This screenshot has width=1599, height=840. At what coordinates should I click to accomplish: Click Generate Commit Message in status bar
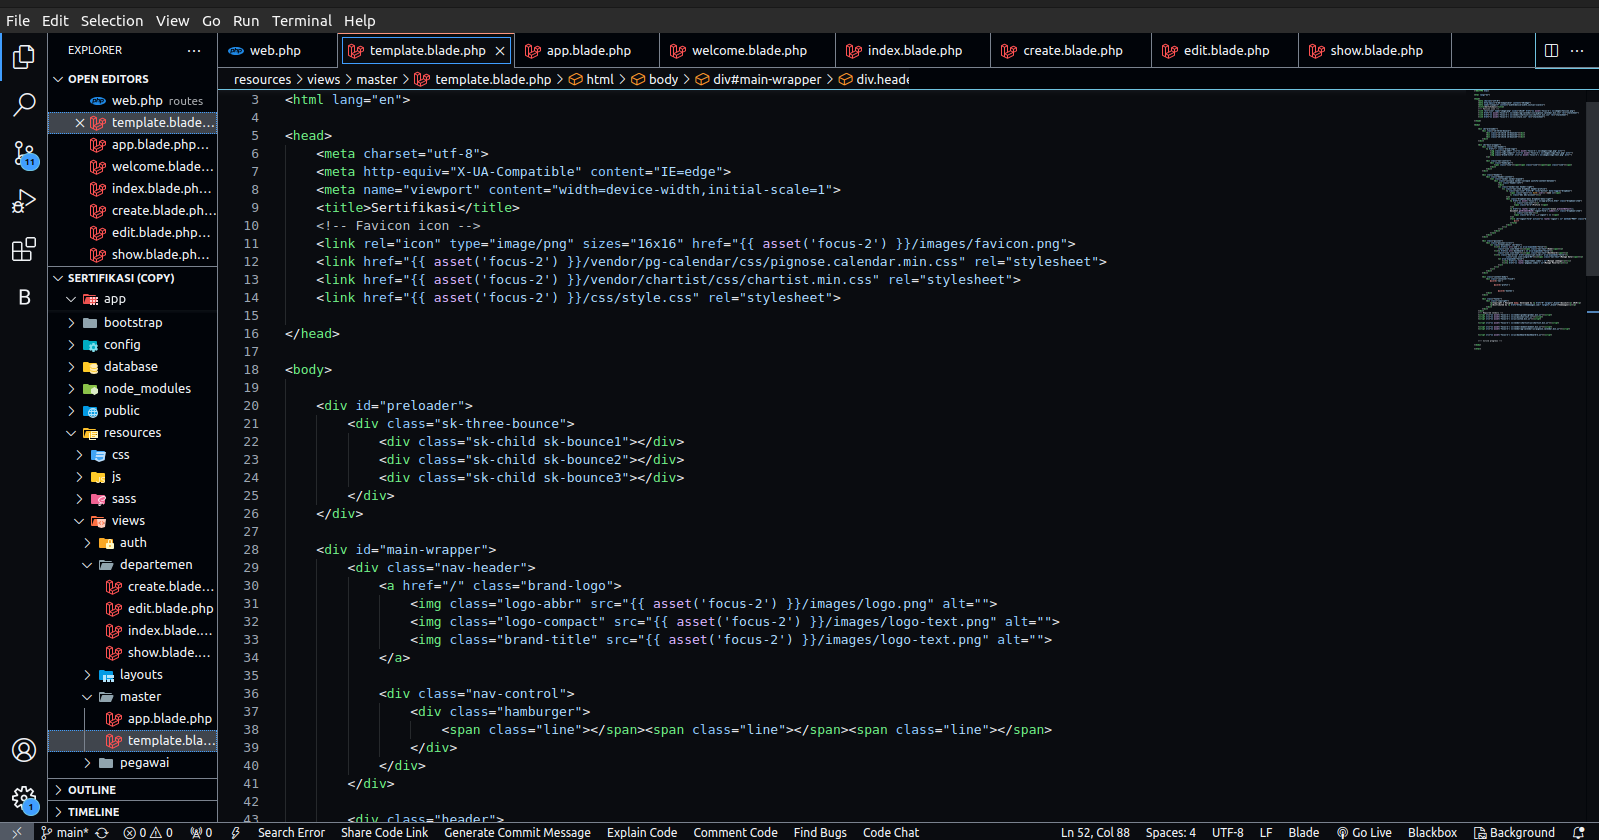point(517,832)
